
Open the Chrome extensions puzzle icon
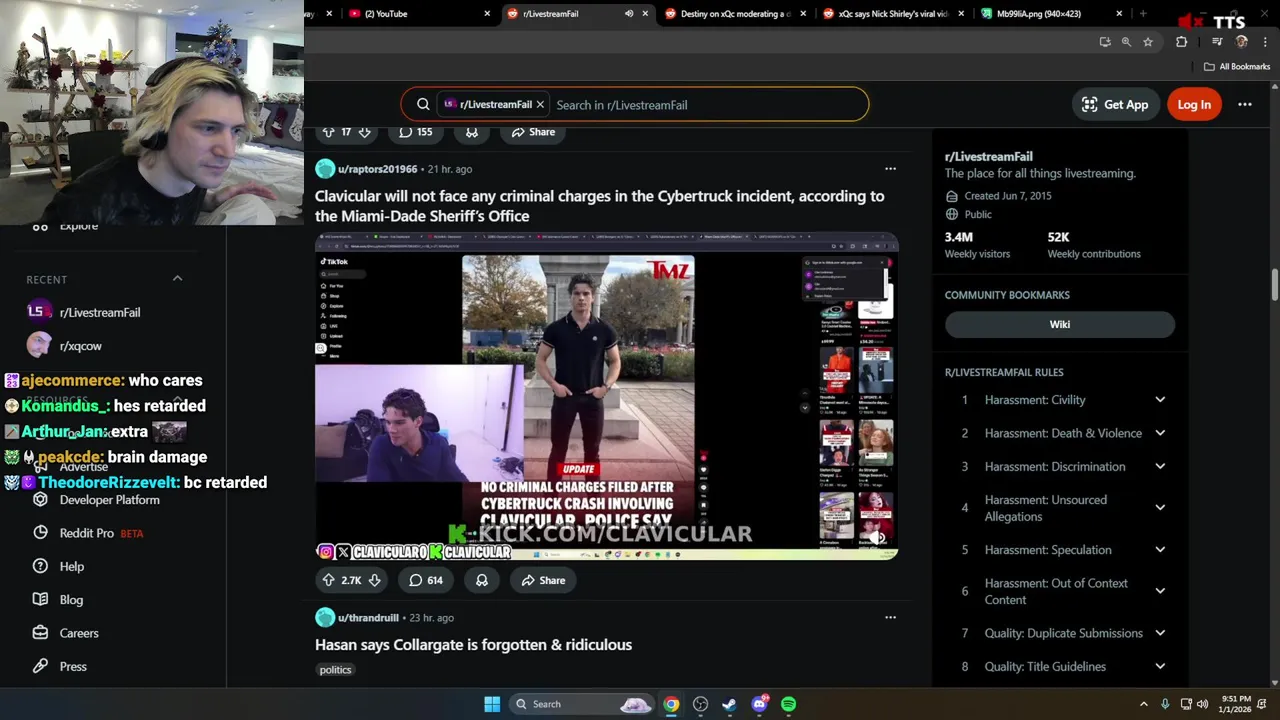(1181, 42)
